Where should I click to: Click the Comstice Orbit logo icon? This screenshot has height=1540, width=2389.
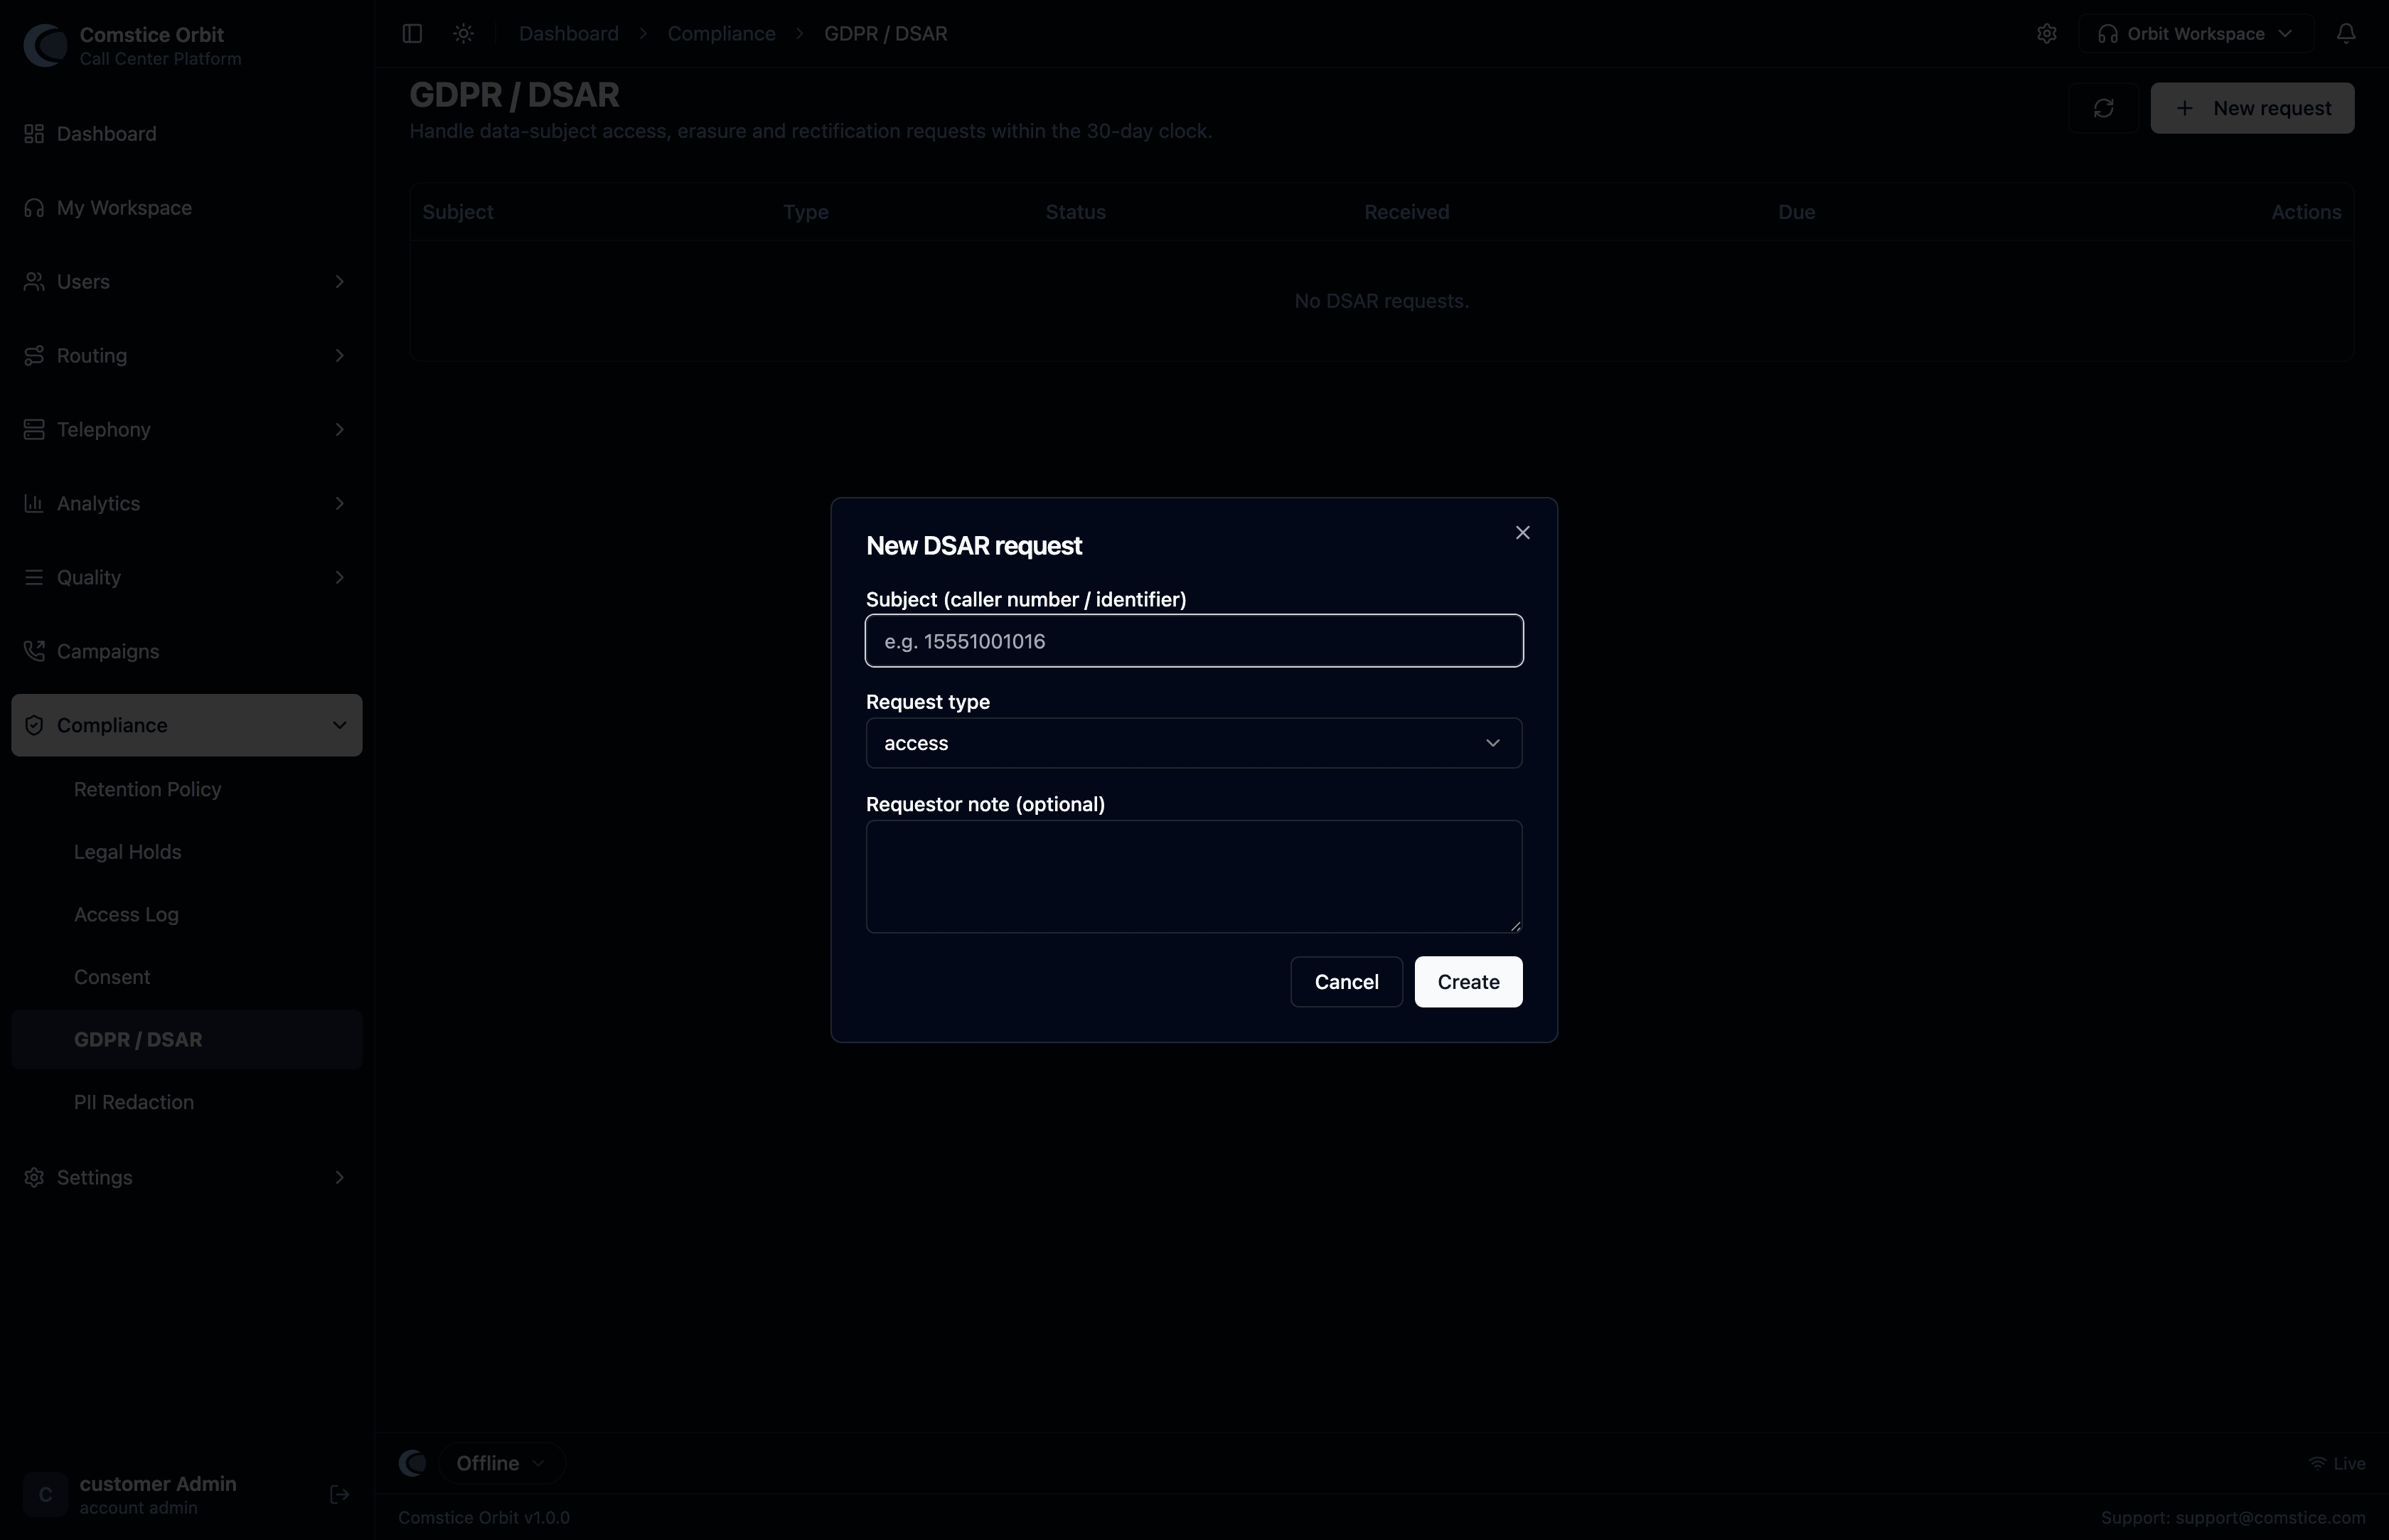[x=45, y=45]
